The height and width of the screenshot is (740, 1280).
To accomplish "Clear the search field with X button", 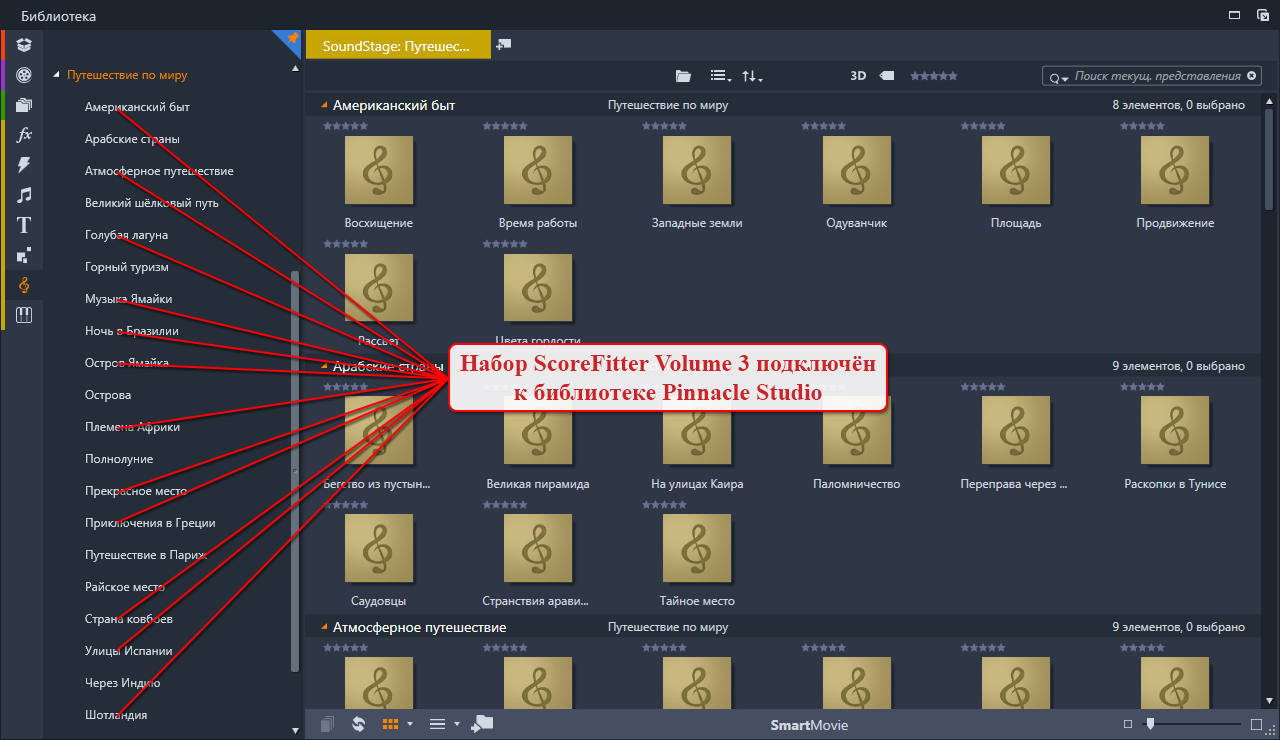I will point(1250,76).
